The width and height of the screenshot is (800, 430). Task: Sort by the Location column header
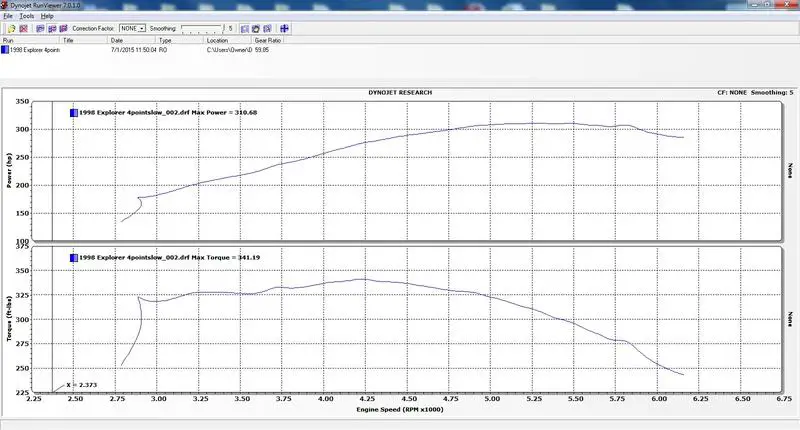click(228, 40)
